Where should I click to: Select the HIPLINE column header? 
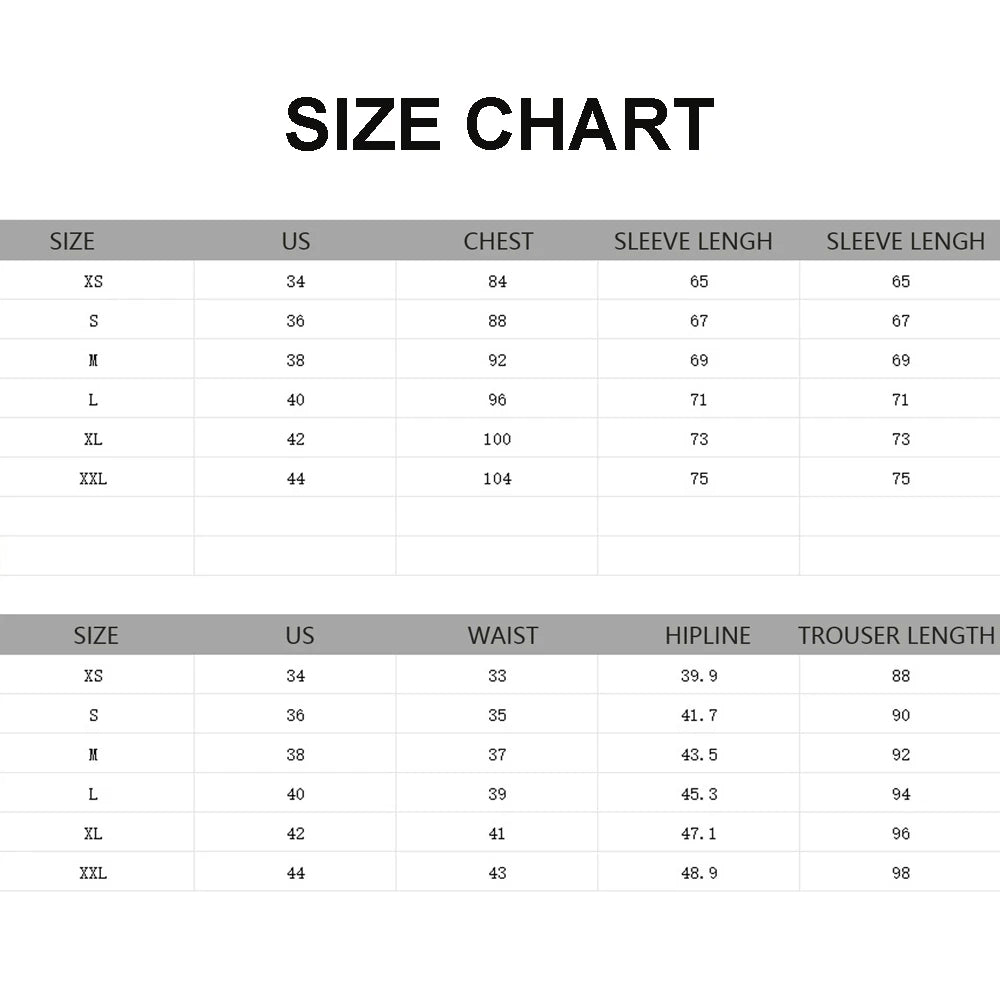point(707,635)
